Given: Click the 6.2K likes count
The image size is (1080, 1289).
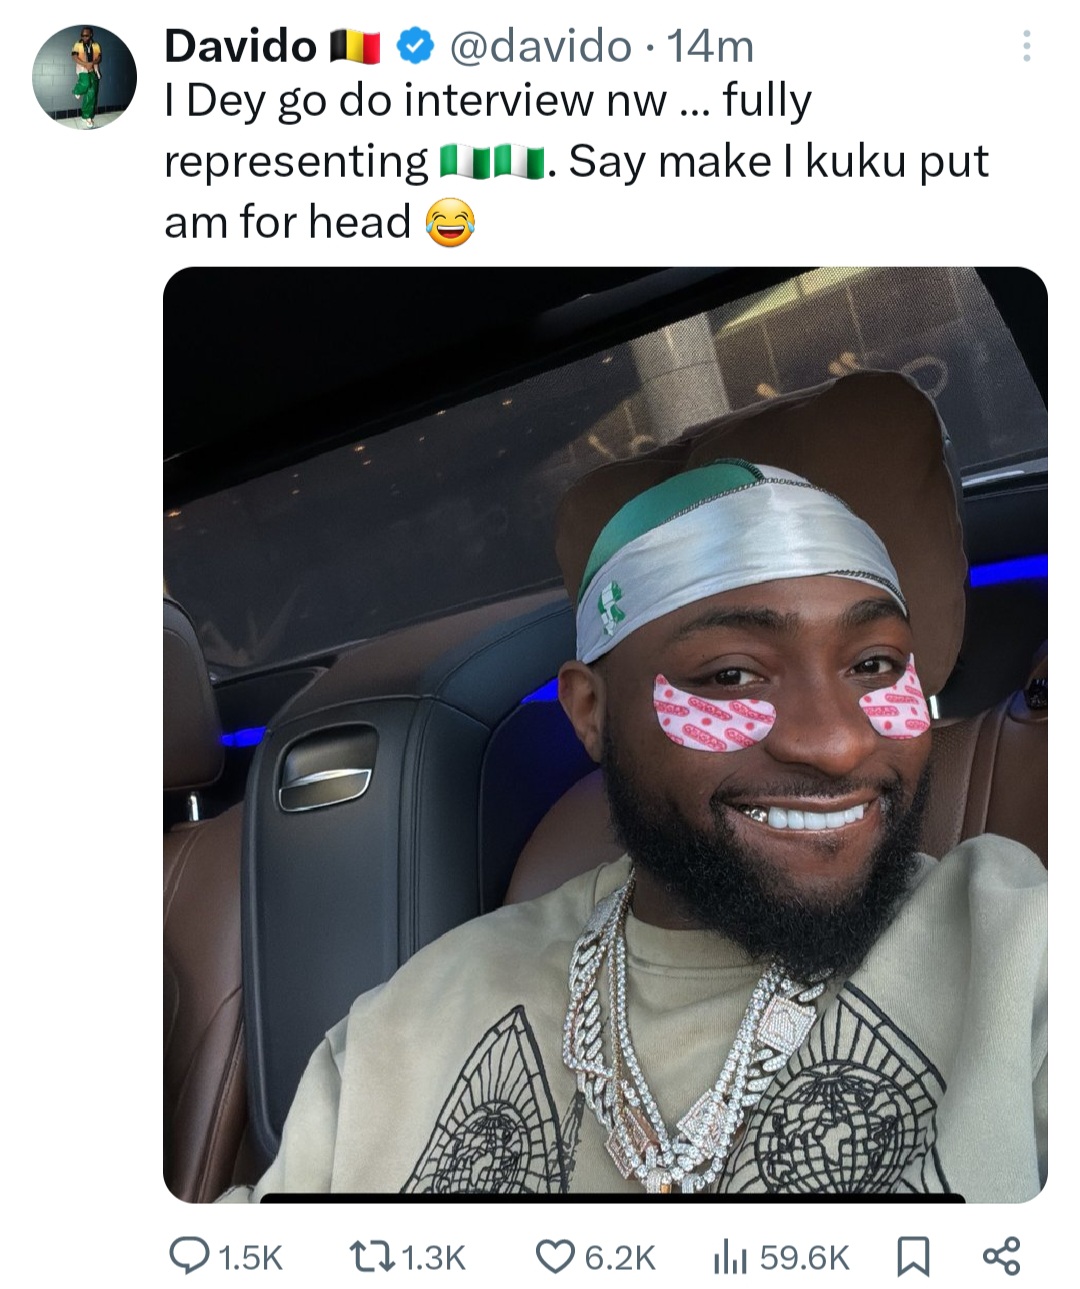Looking at the screenshot, I should tap(620, 1257).
